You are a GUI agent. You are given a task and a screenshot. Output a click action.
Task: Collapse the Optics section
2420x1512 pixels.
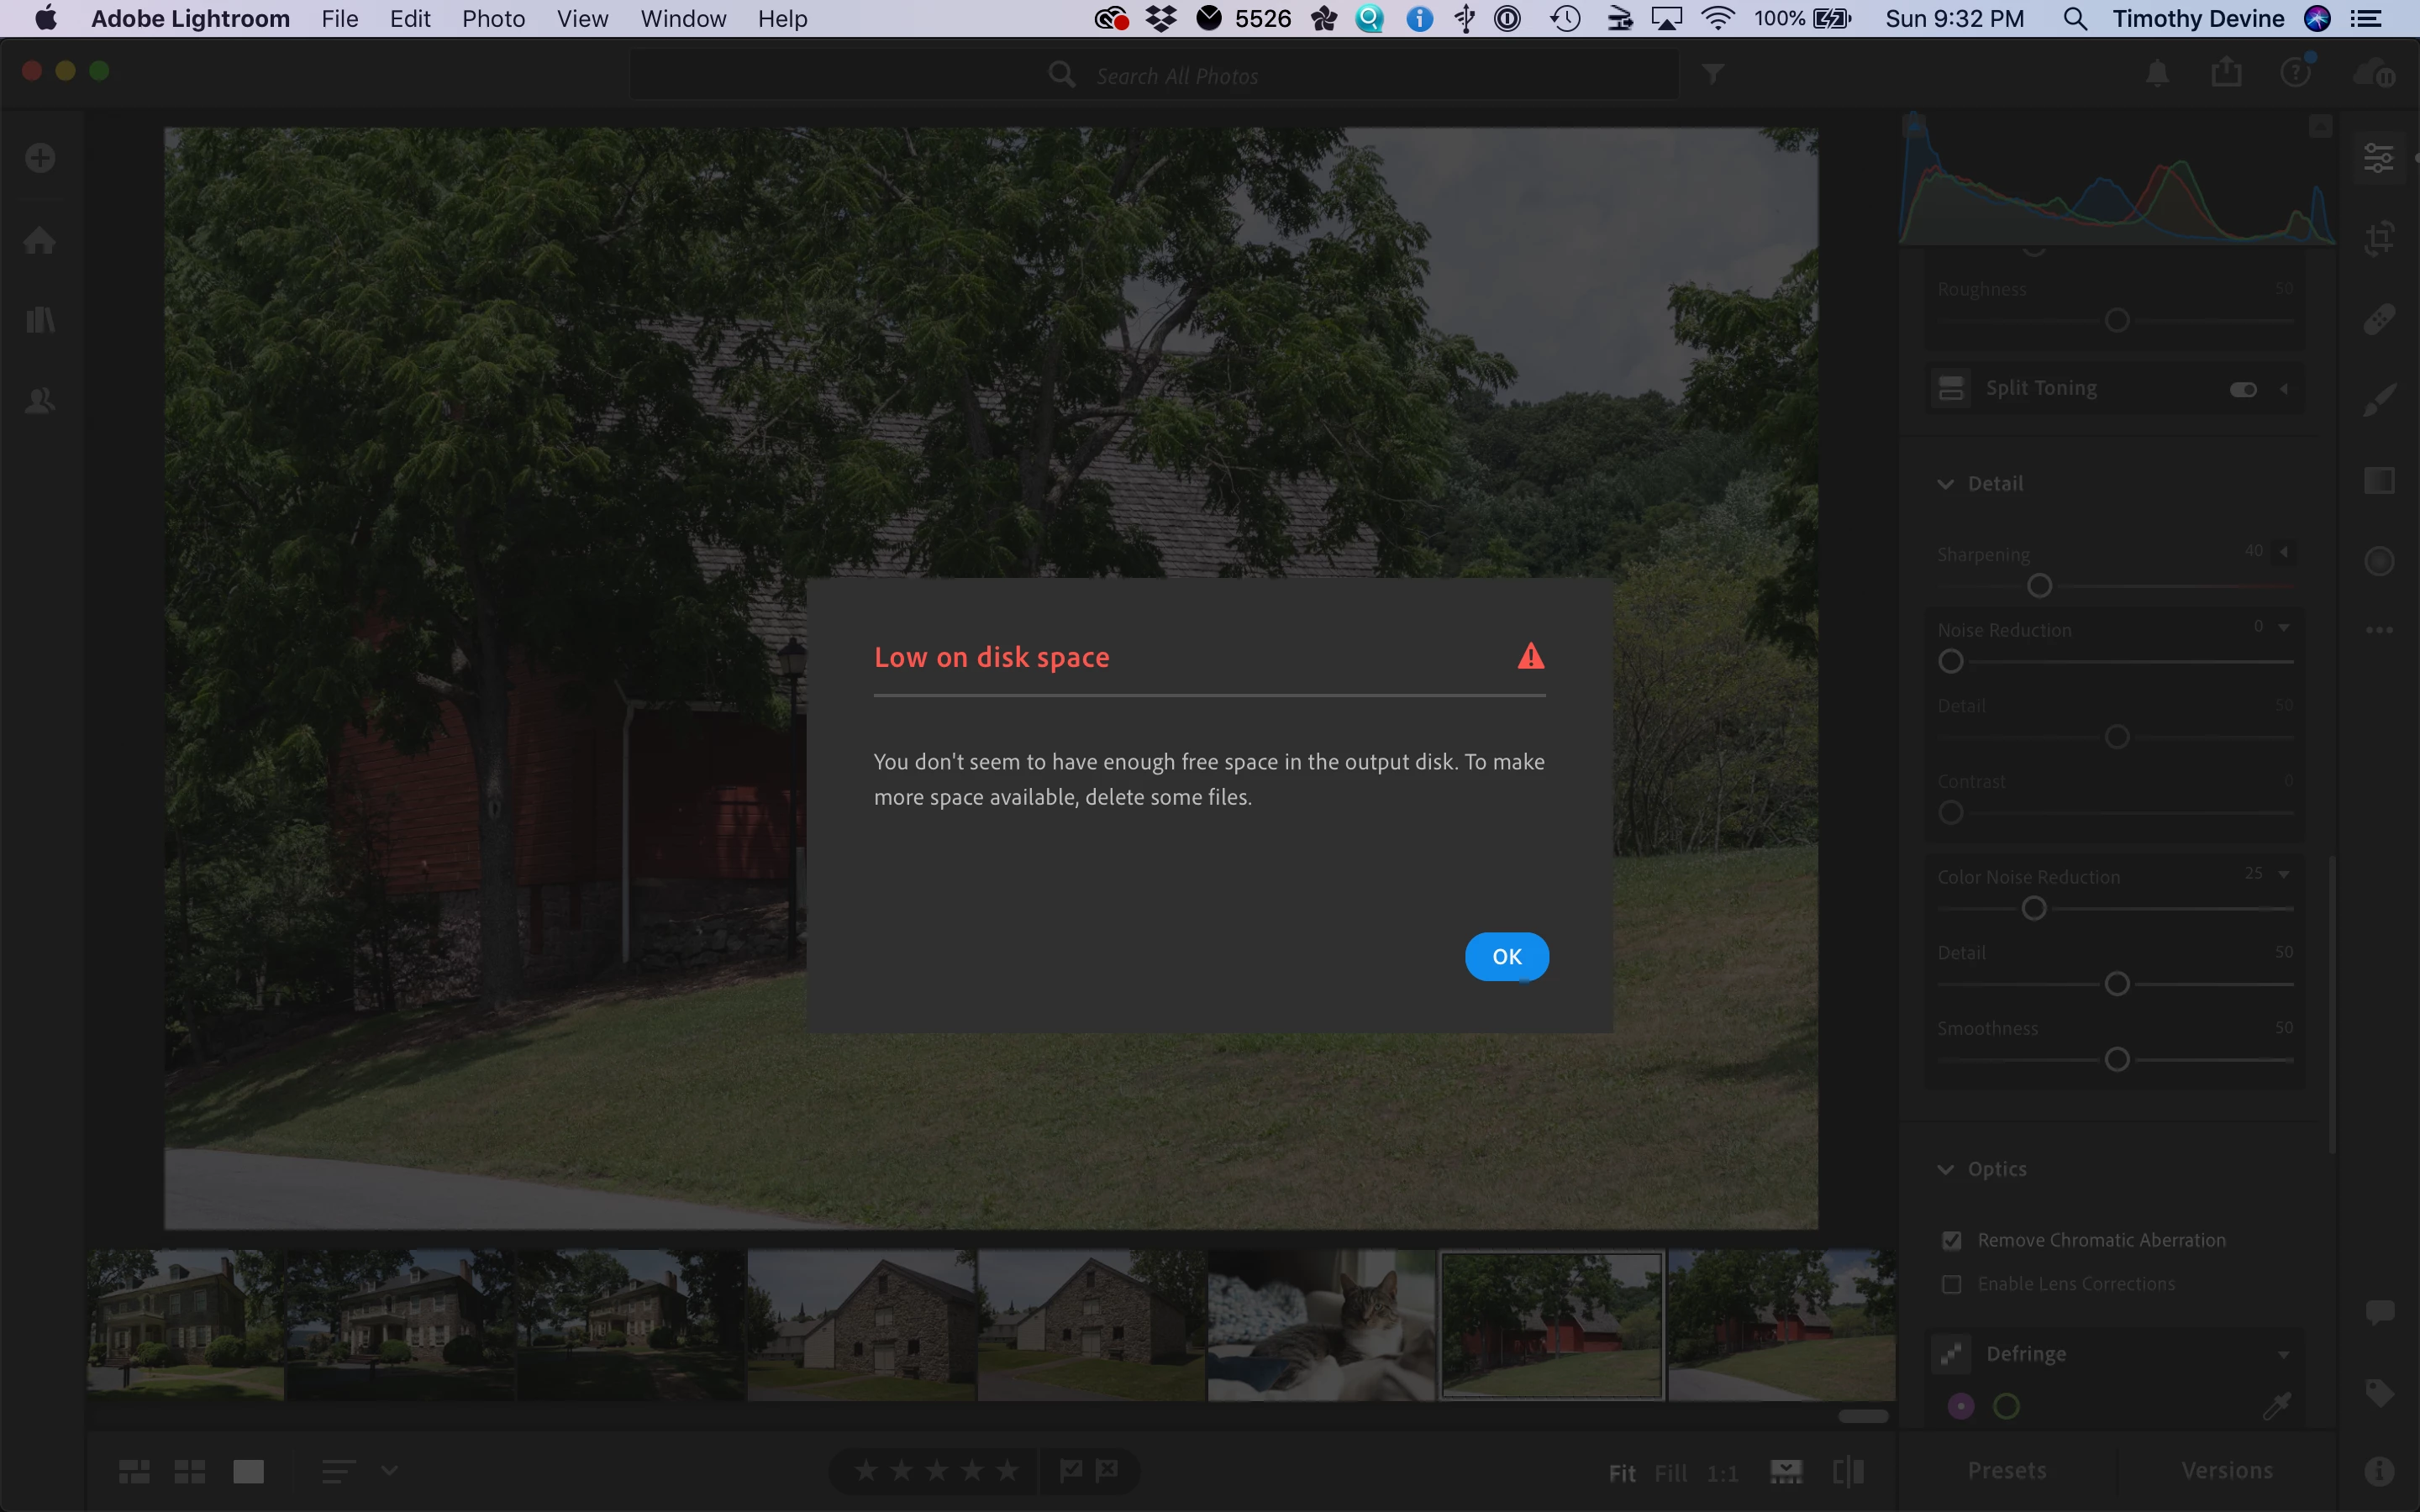pyautogui.click(x=1946, y=1169)
